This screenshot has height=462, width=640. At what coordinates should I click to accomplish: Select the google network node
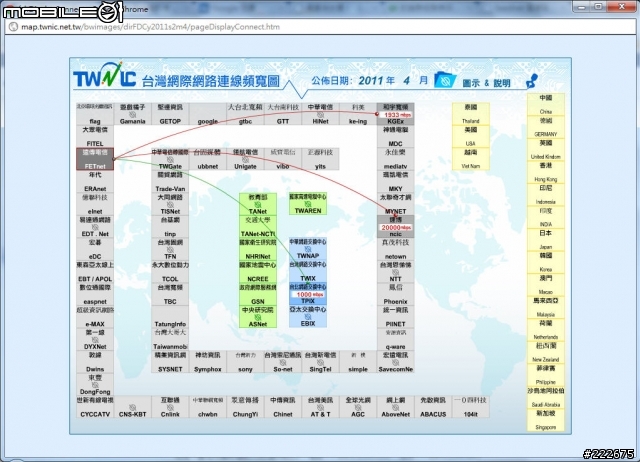click(207, 114)
